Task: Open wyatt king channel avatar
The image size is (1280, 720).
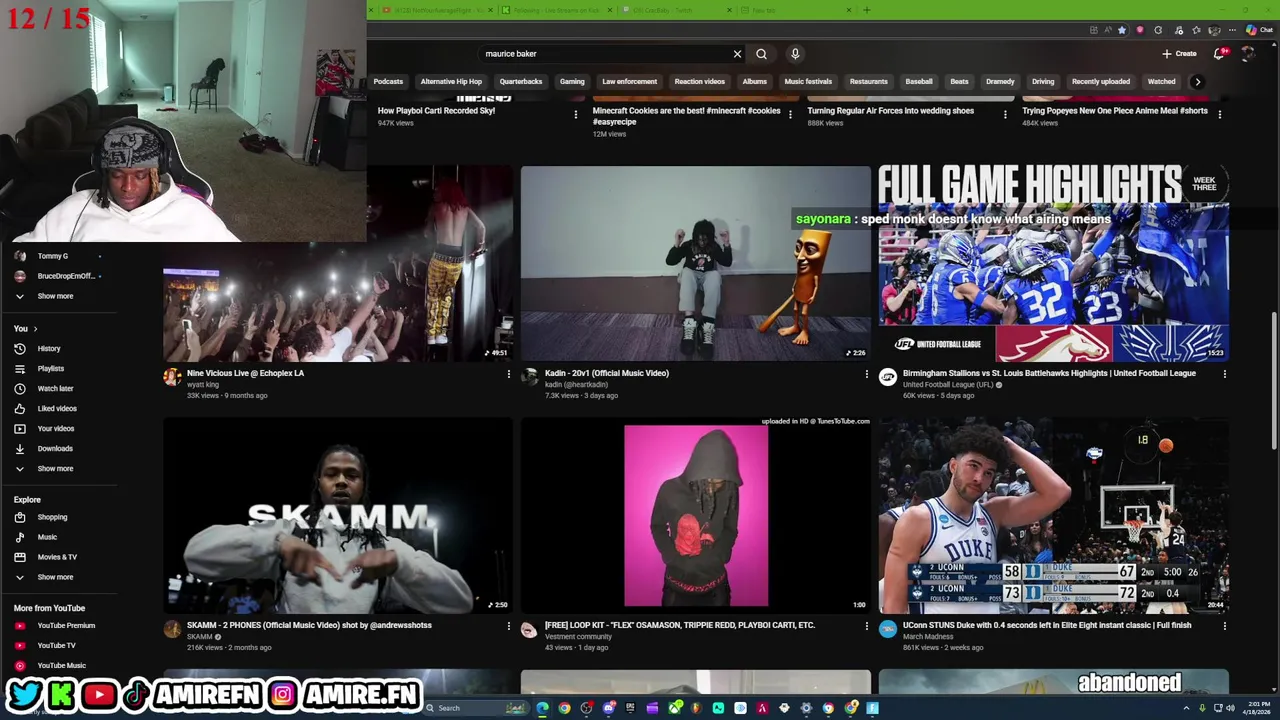Action: [x=172, y=377]
